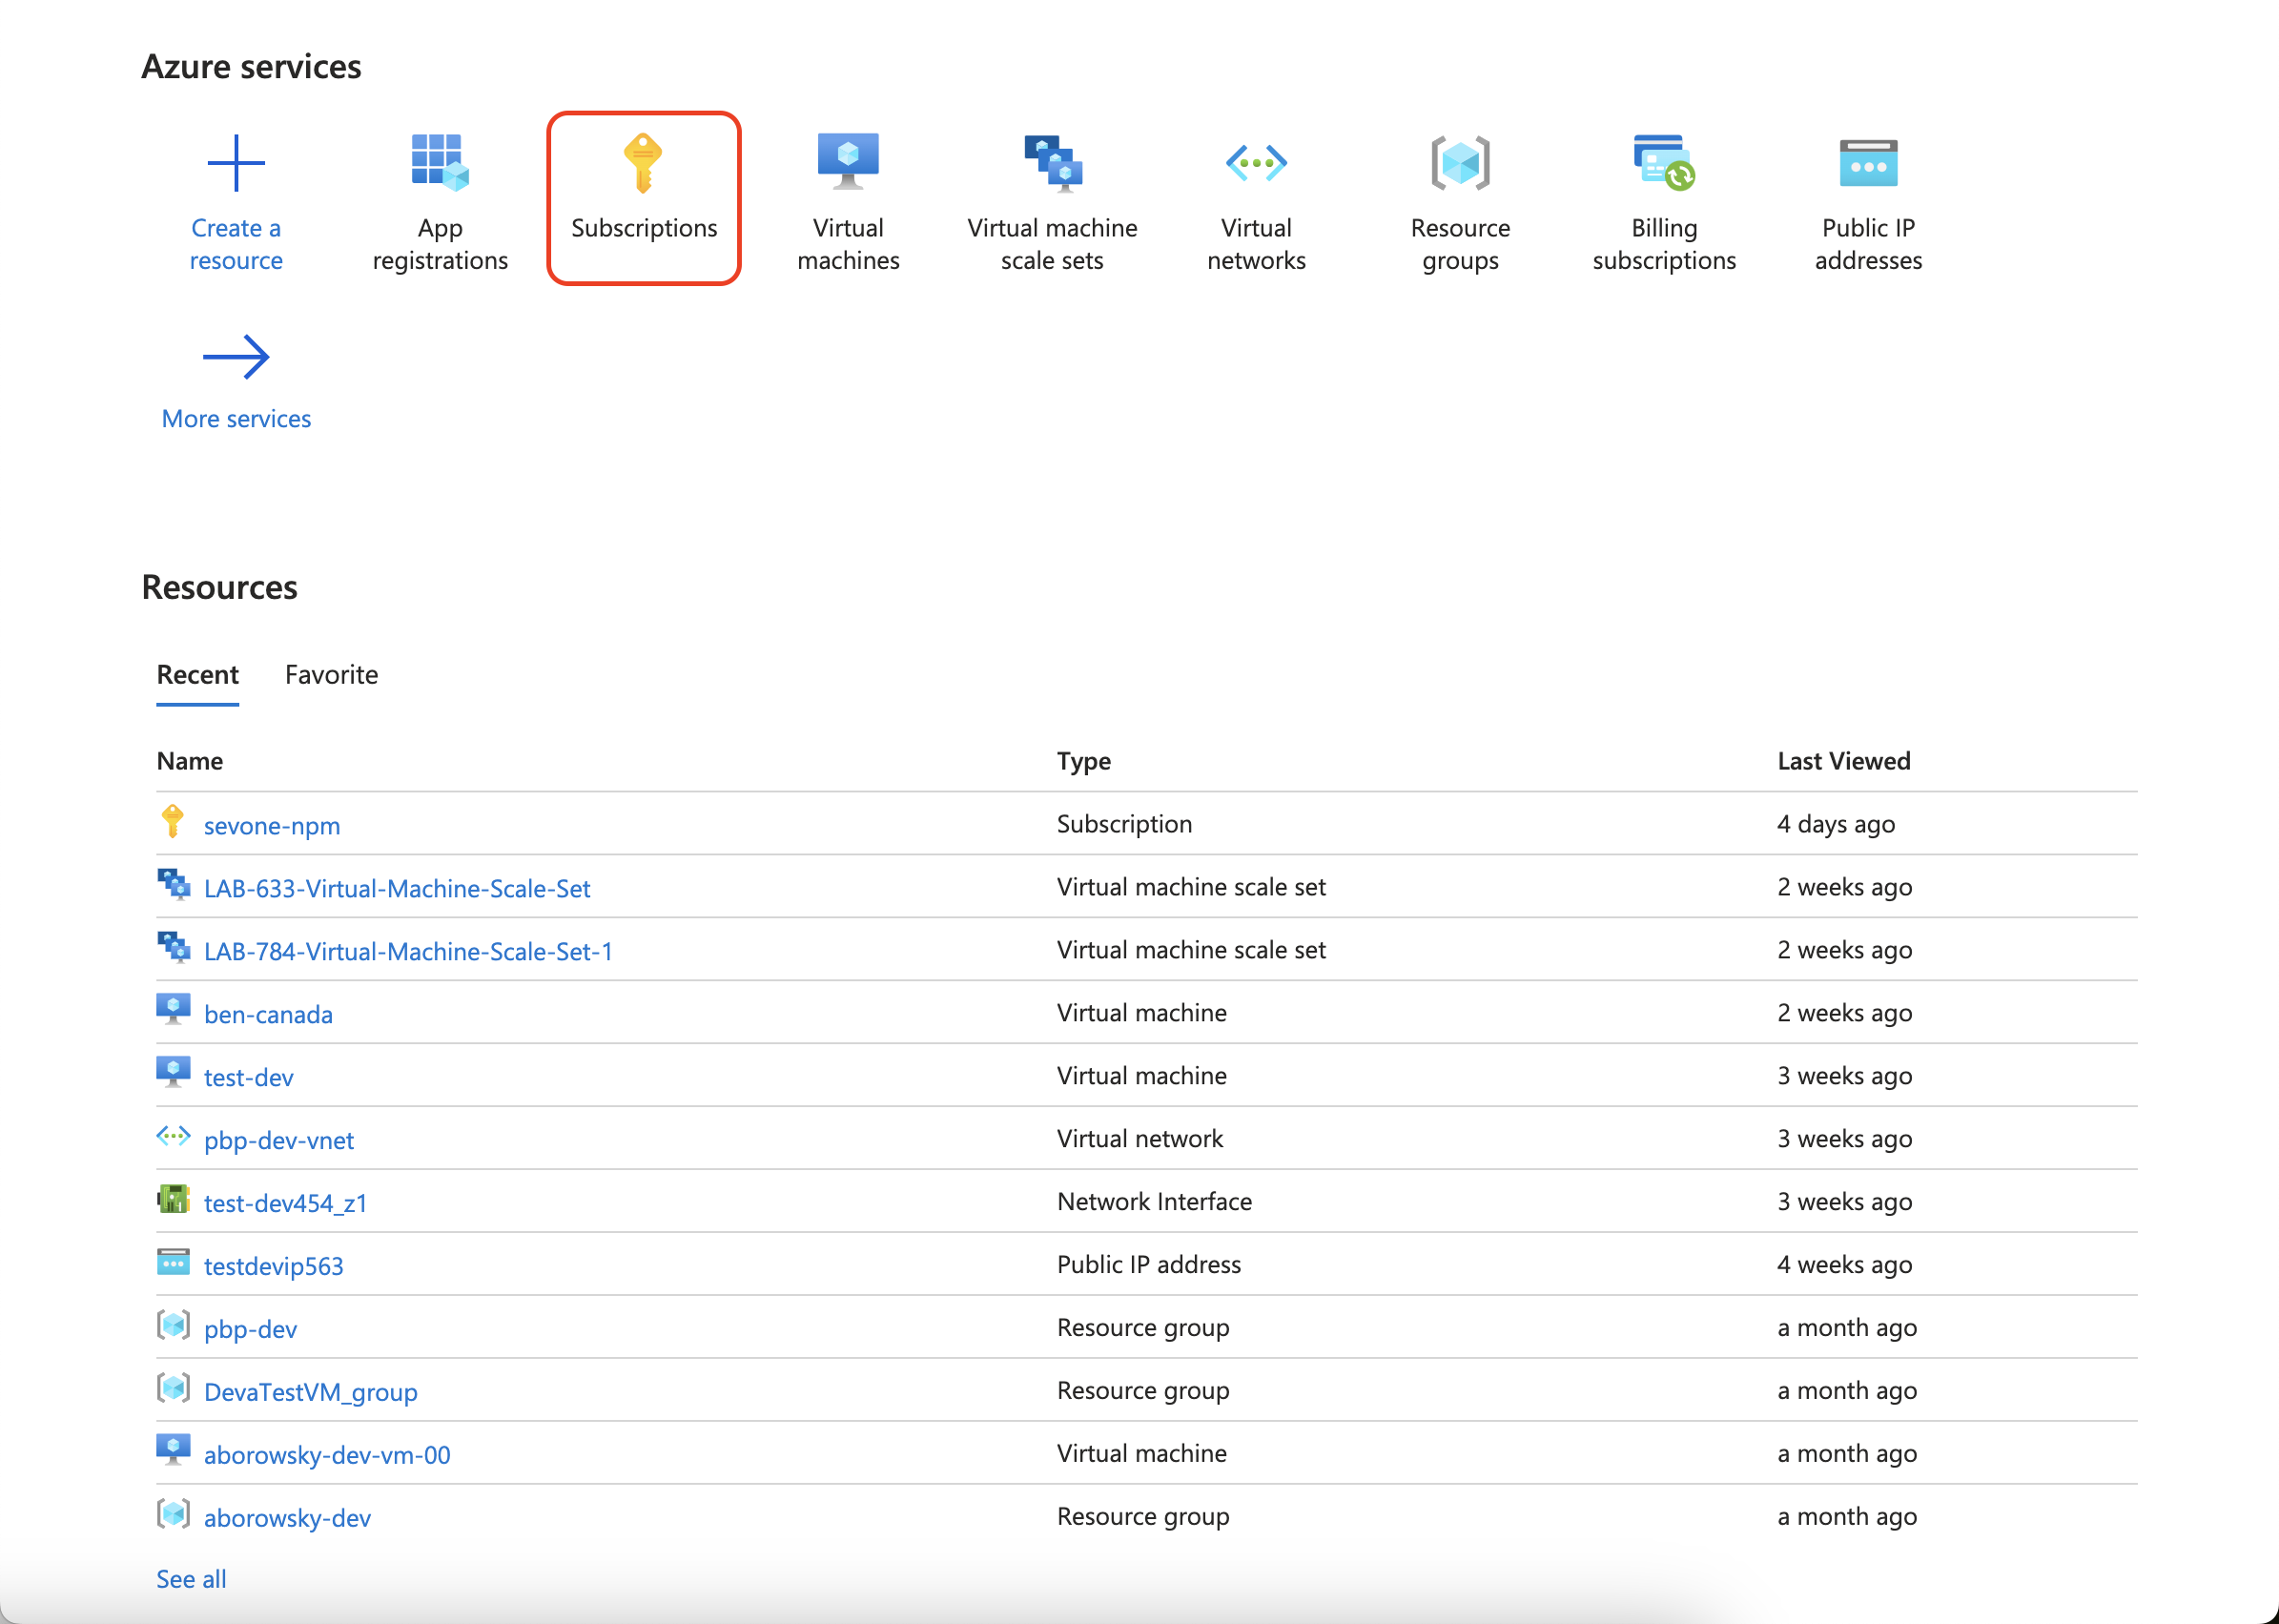Click the vnet icon beside pbp-dev-vnet
This screenshot has width=2279, height=1624.
(174, 1135)
